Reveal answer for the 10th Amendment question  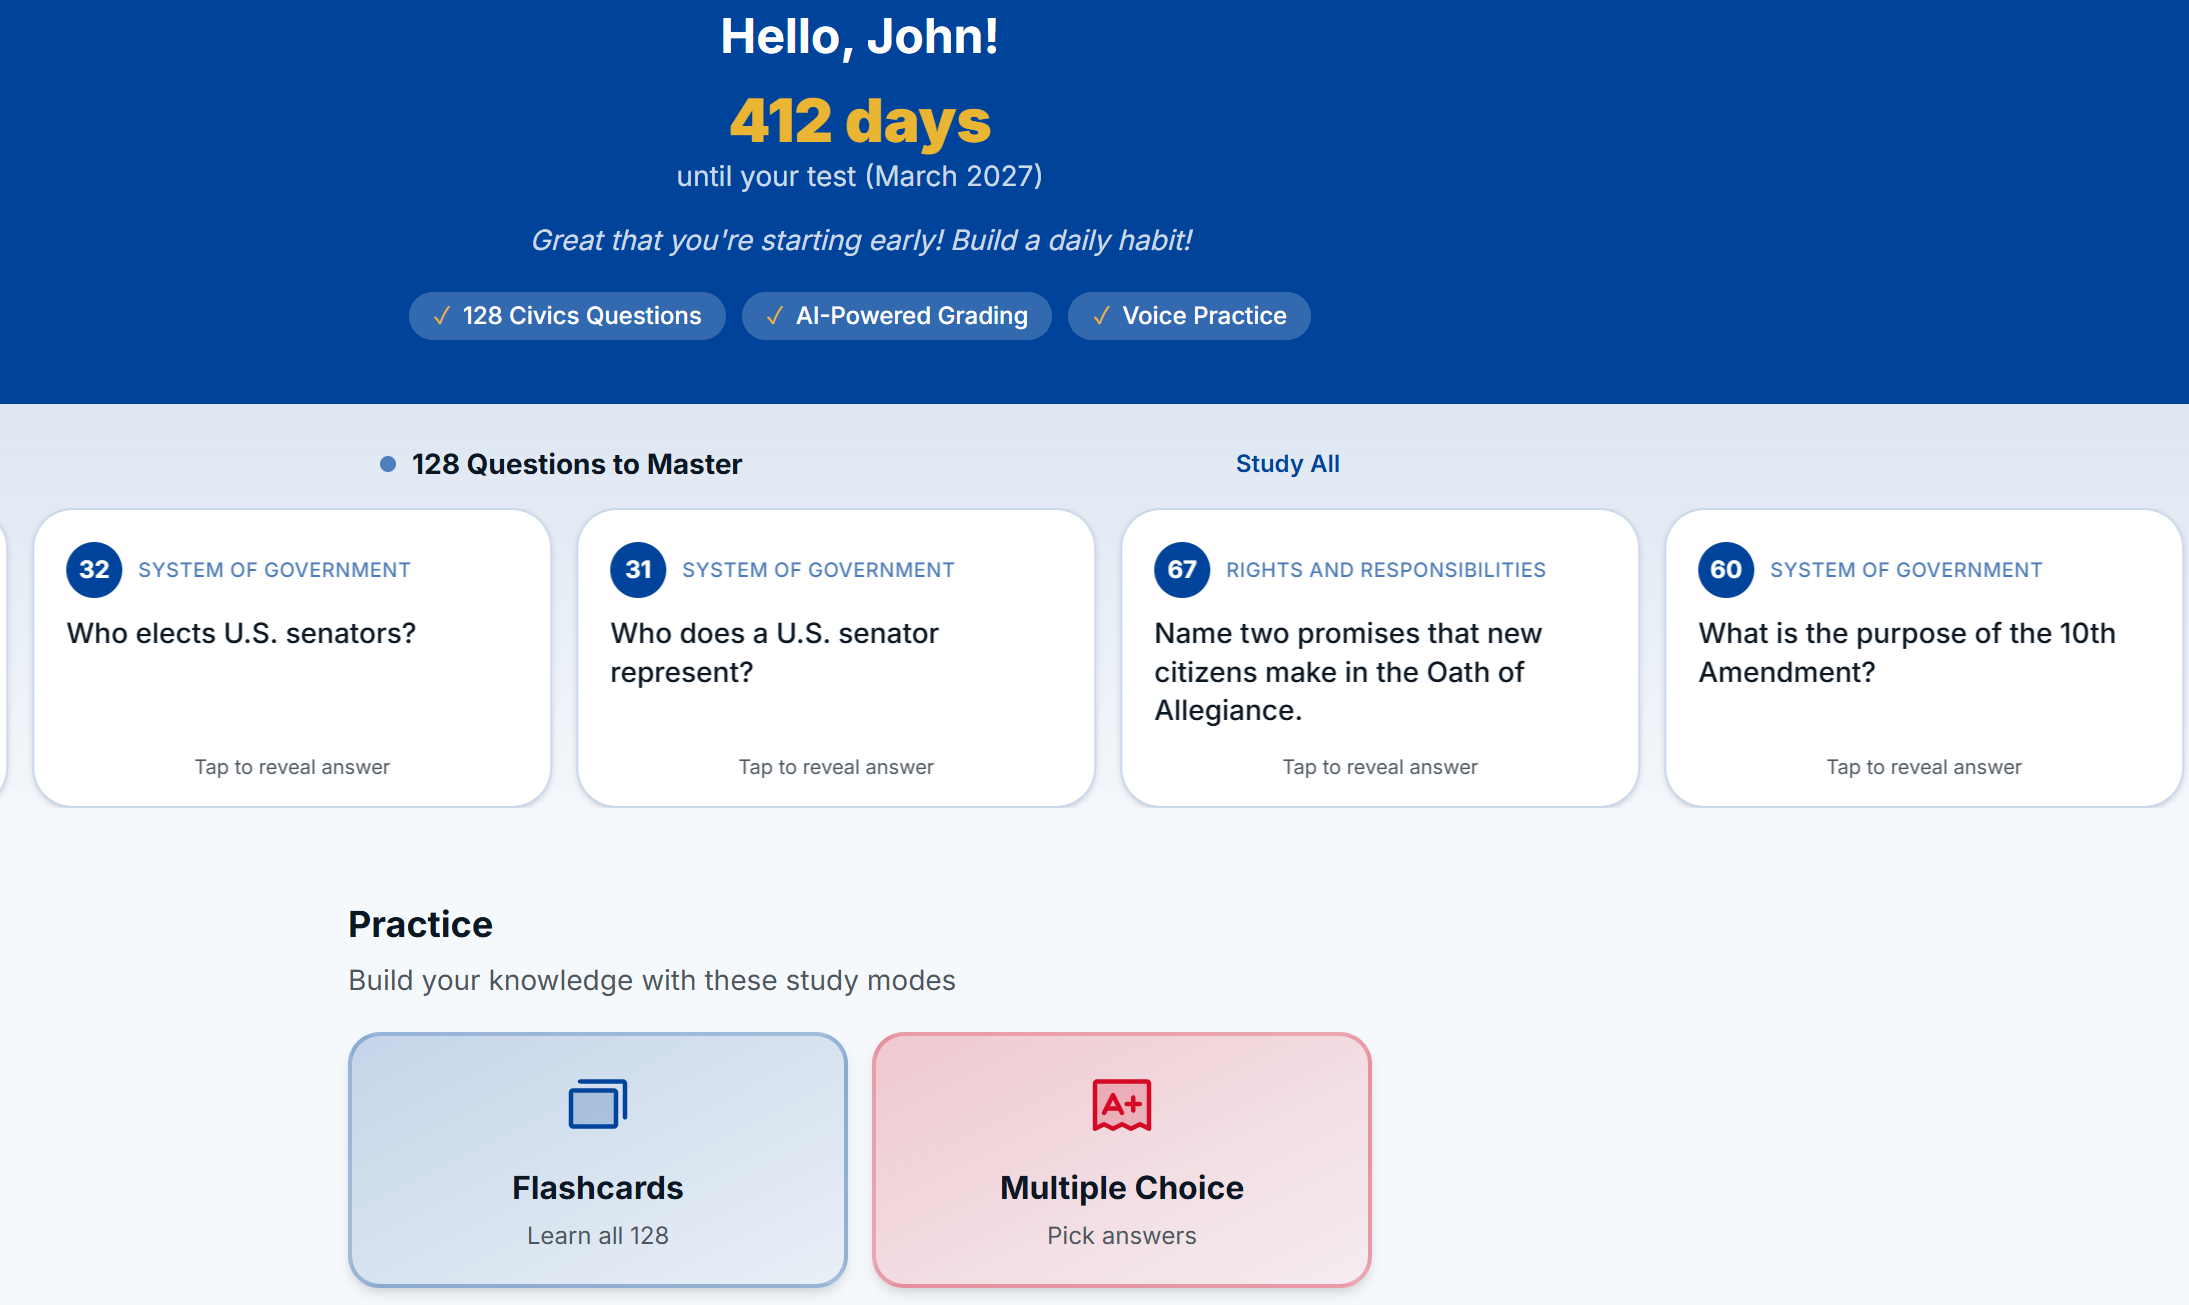1922,767
